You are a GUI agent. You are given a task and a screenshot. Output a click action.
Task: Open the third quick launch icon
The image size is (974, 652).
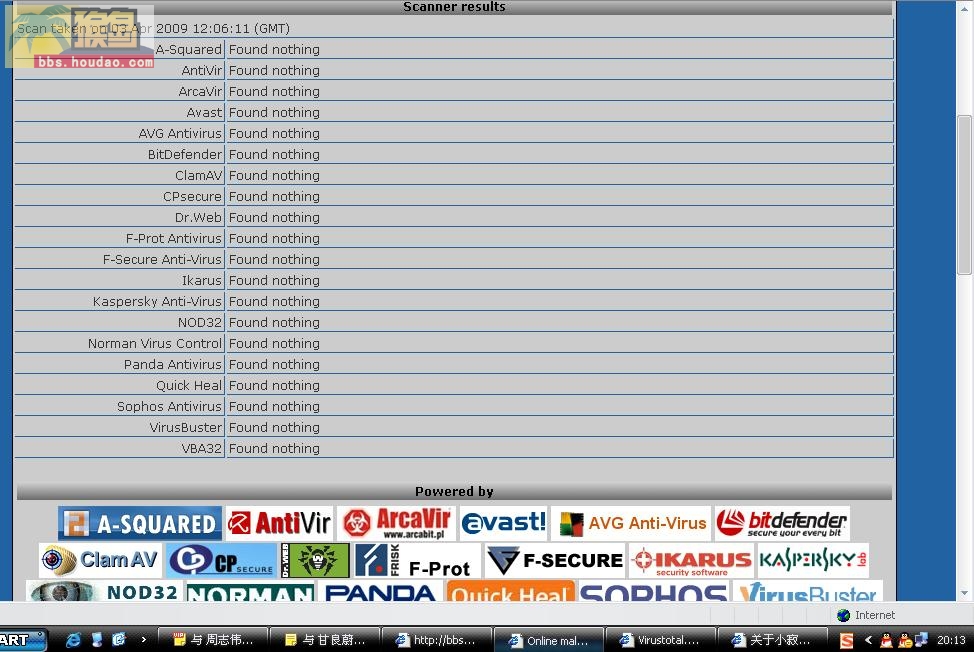[119, 640]
